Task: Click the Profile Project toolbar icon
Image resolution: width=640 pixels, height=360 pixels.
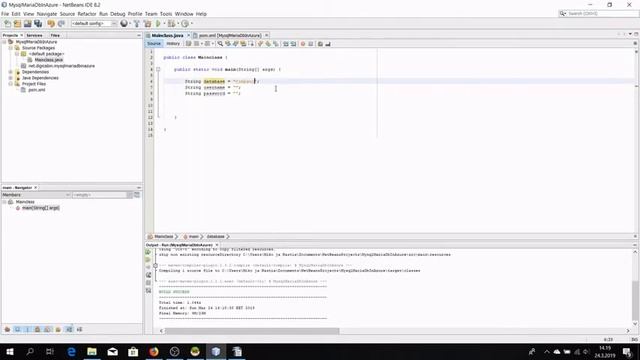Action: point(185,24)
